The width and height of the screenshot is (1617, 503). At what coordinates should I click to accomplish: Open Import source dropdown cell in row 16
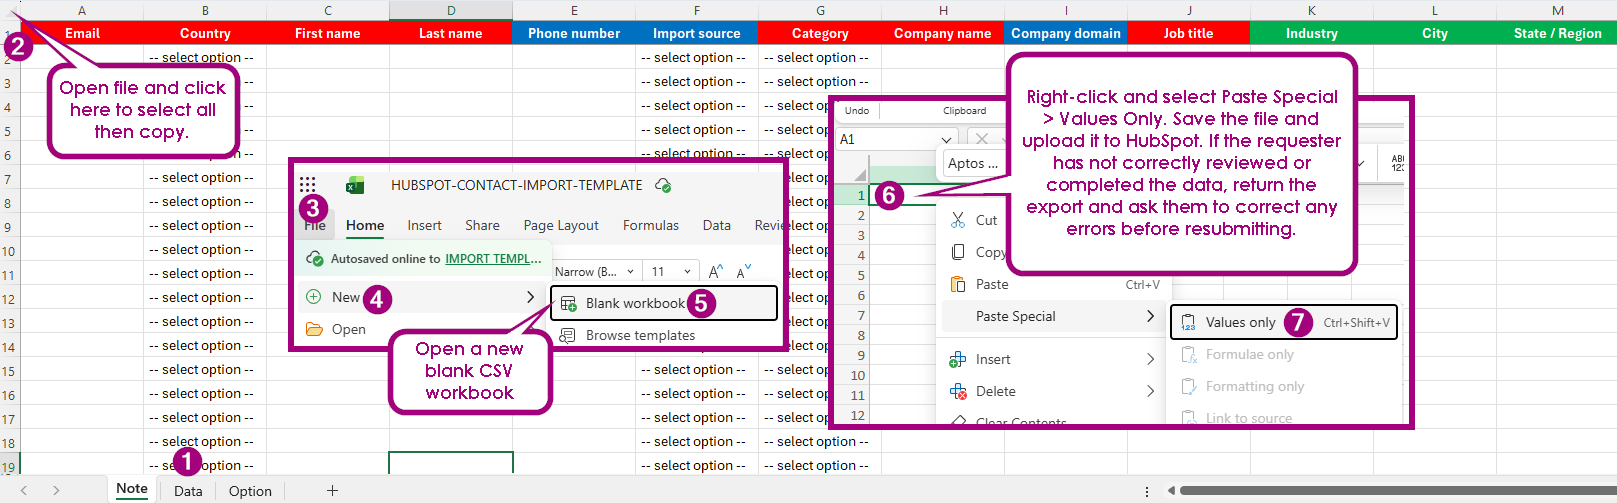click(x=697, y=394)
